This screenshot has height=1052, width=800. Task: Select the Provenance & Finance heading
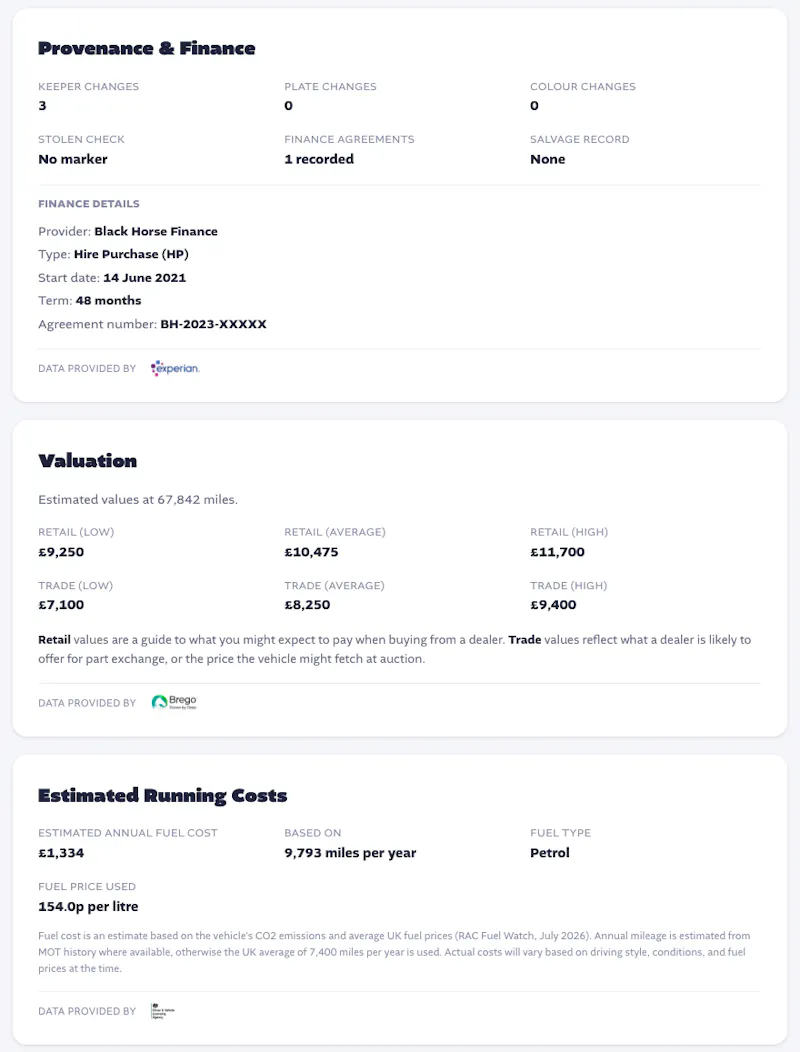pos(146,48)
